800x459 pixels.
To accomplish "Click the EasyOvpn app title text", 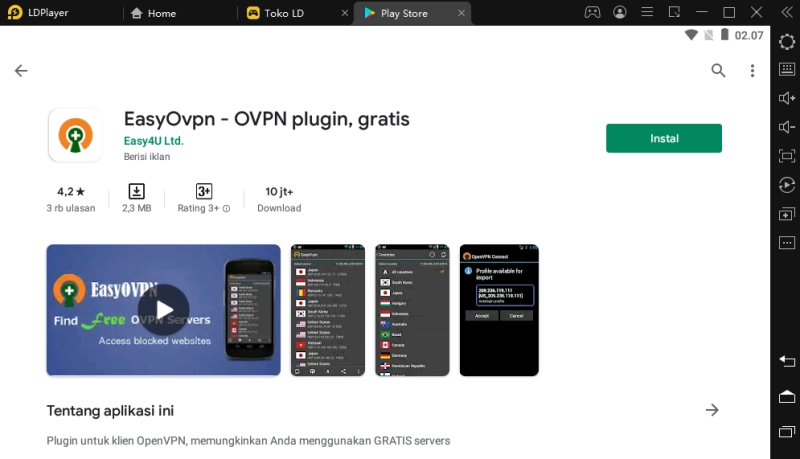I will 266,119.
